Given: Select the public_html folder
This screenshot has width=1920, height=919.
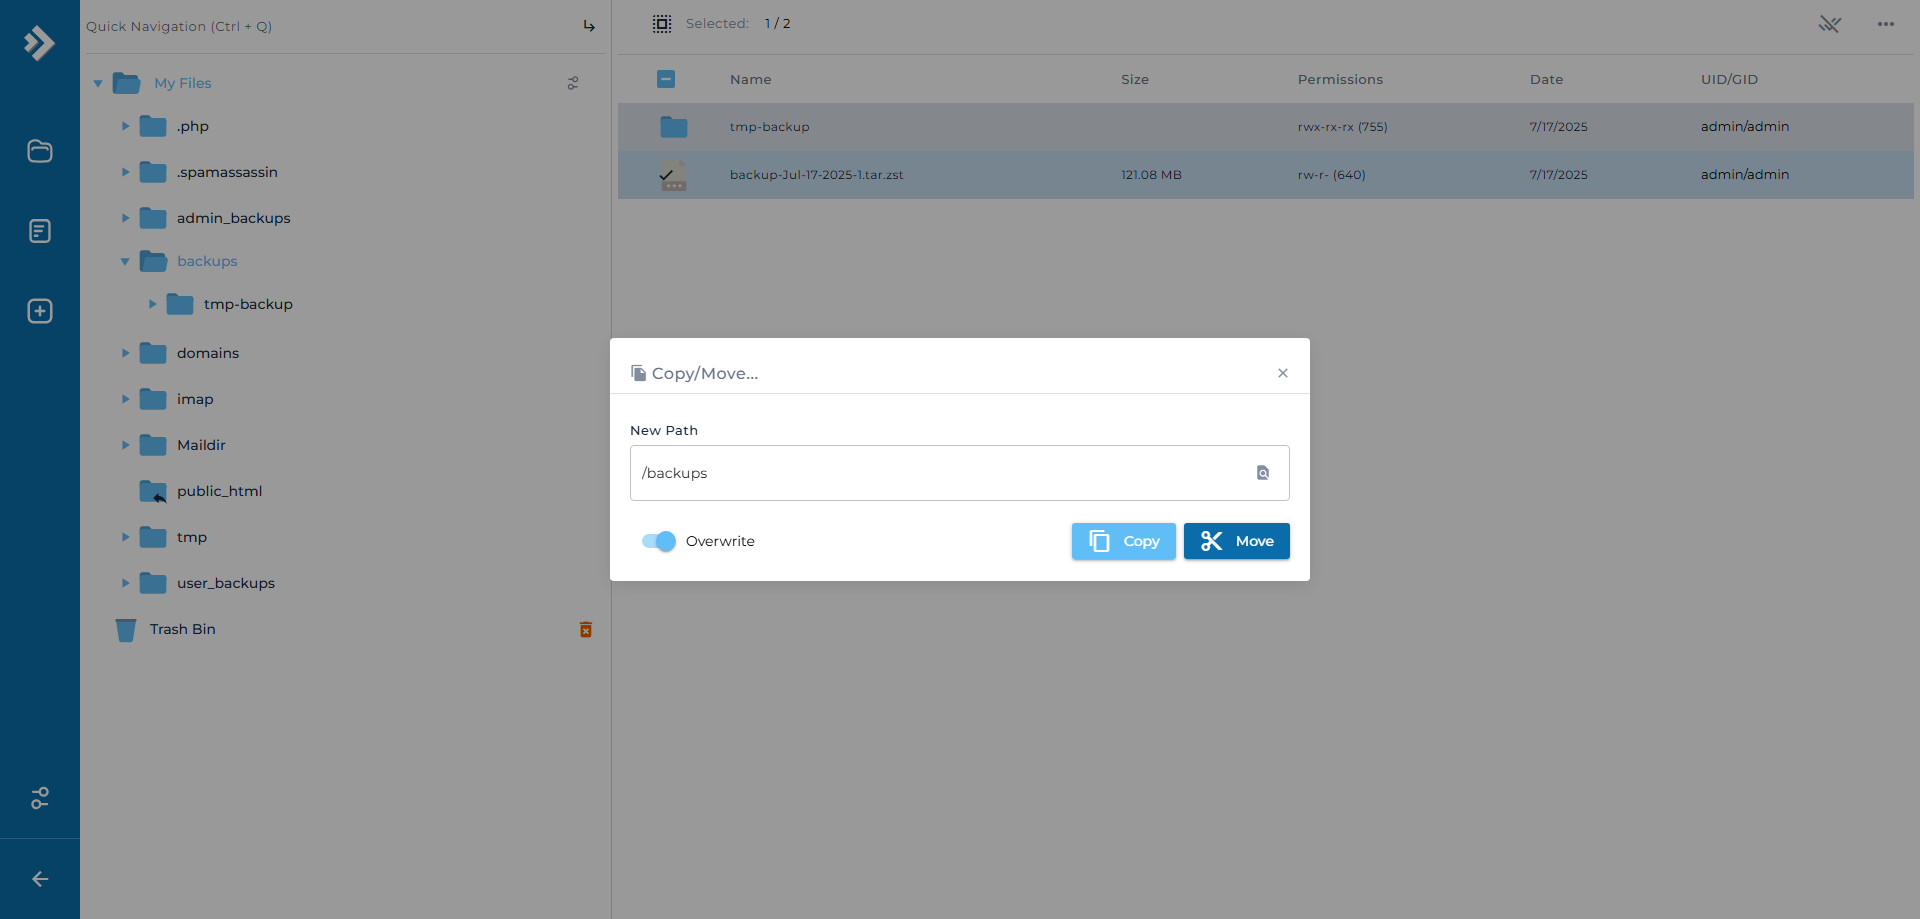Looking at the screenshot, I should coord(221,491).
